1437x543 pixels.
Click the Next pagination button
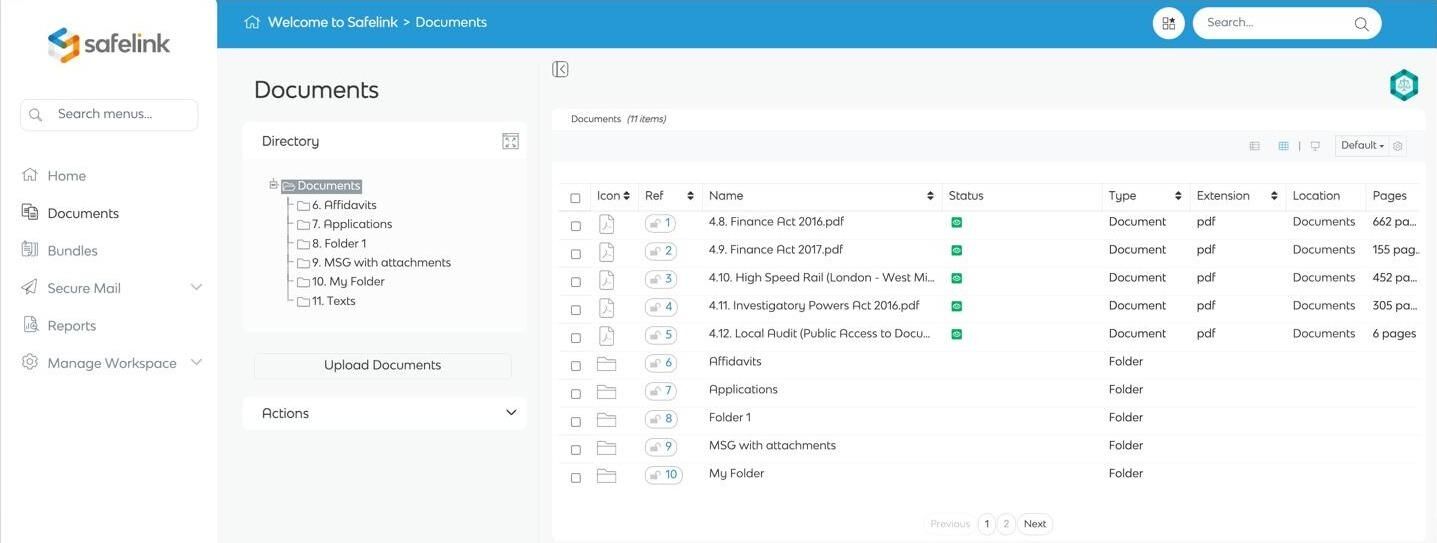pos(1035,524)
